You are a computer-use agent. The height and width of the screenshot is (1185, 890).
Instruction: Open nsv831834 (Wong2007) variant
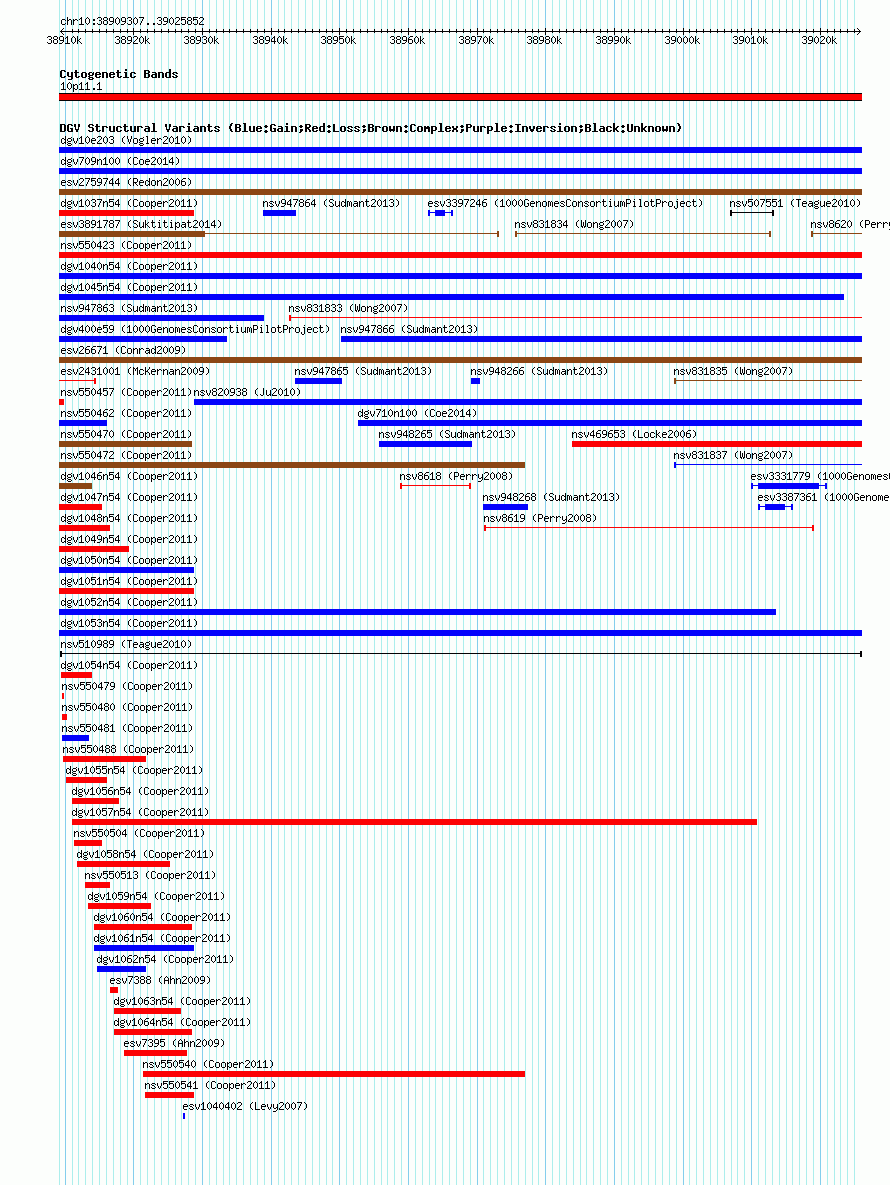click(573, 225)
